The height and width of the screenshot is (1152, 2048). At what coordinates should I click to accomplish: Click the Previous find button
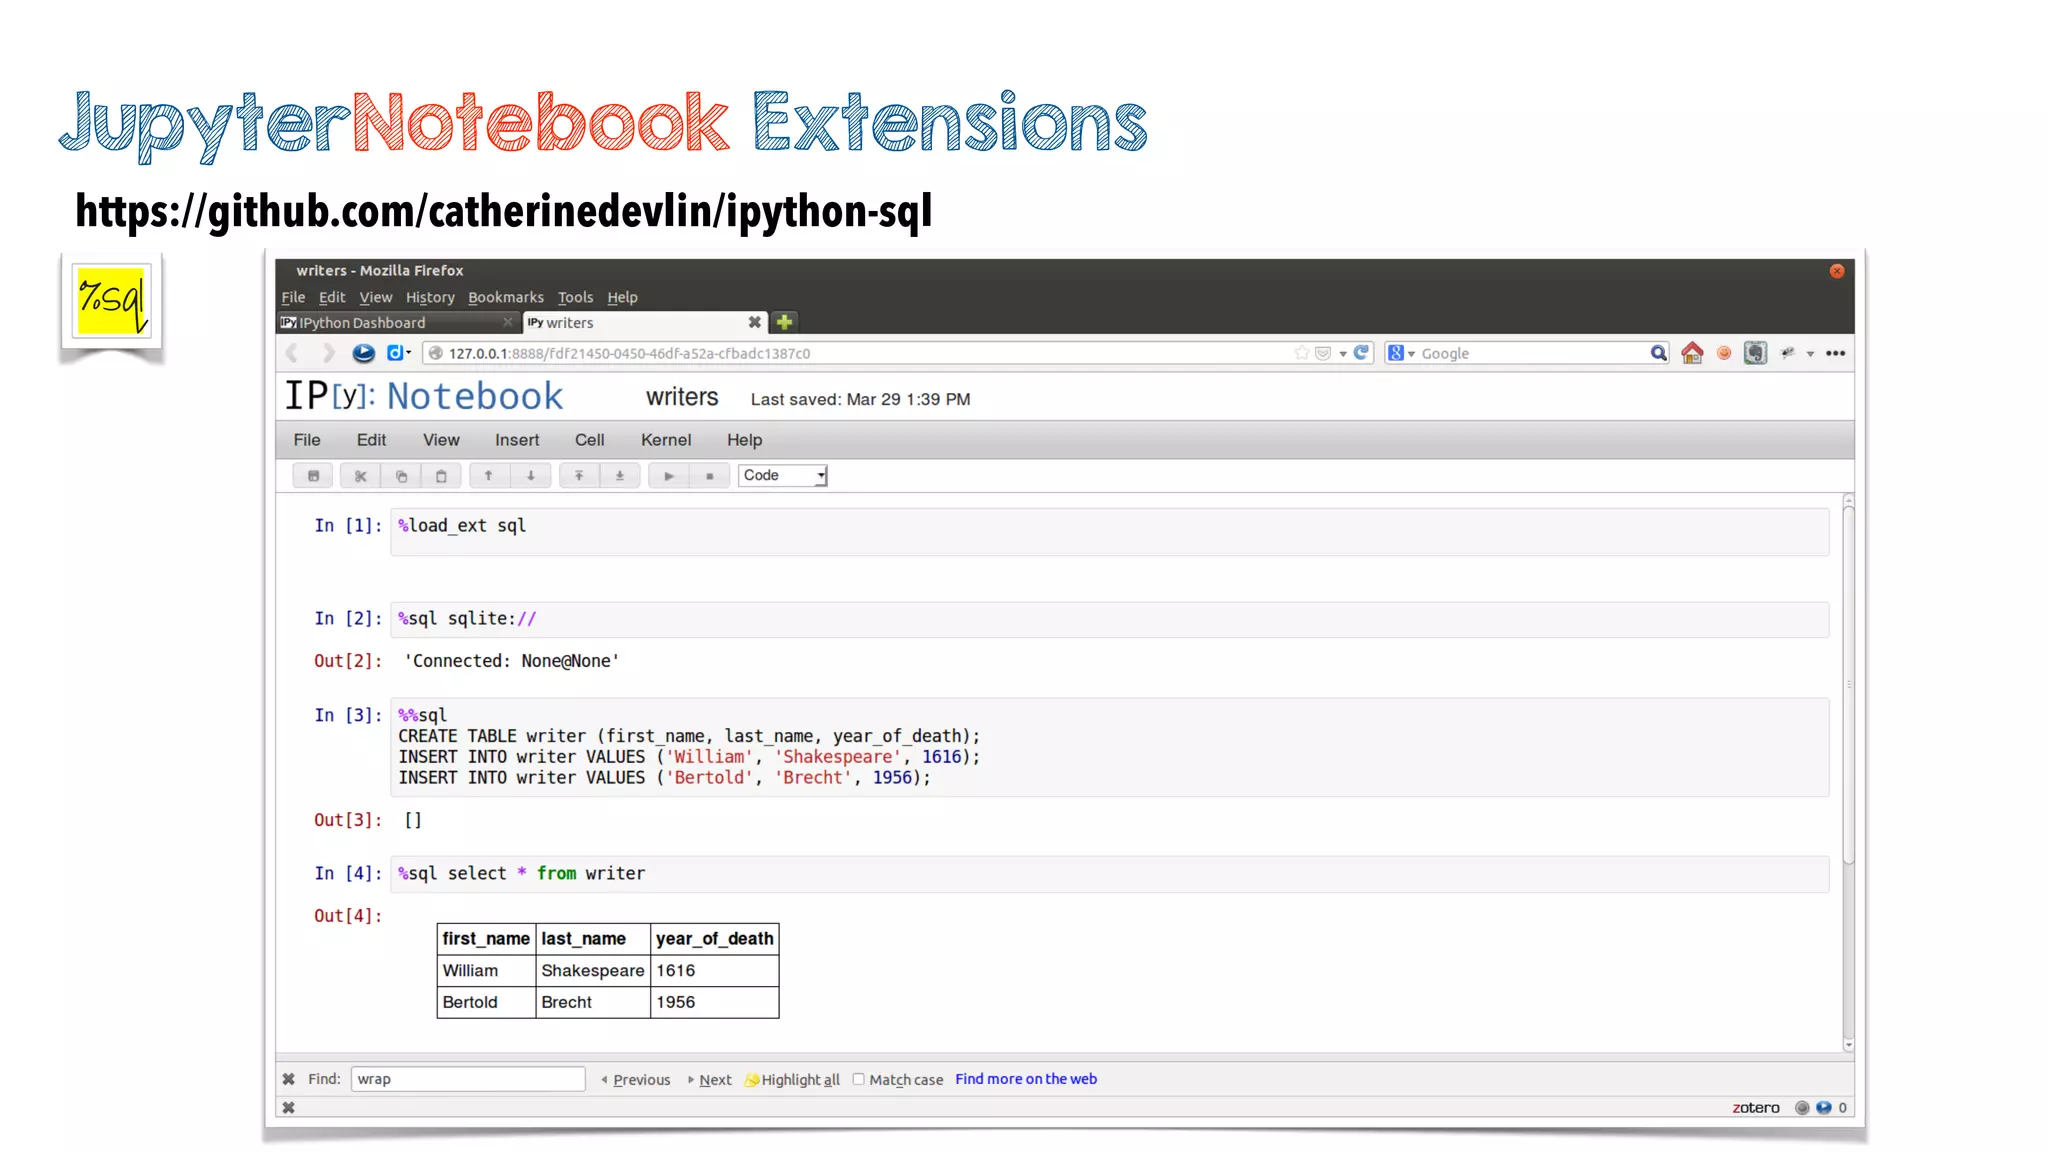pyautogui.click(x=636, y=1080)
